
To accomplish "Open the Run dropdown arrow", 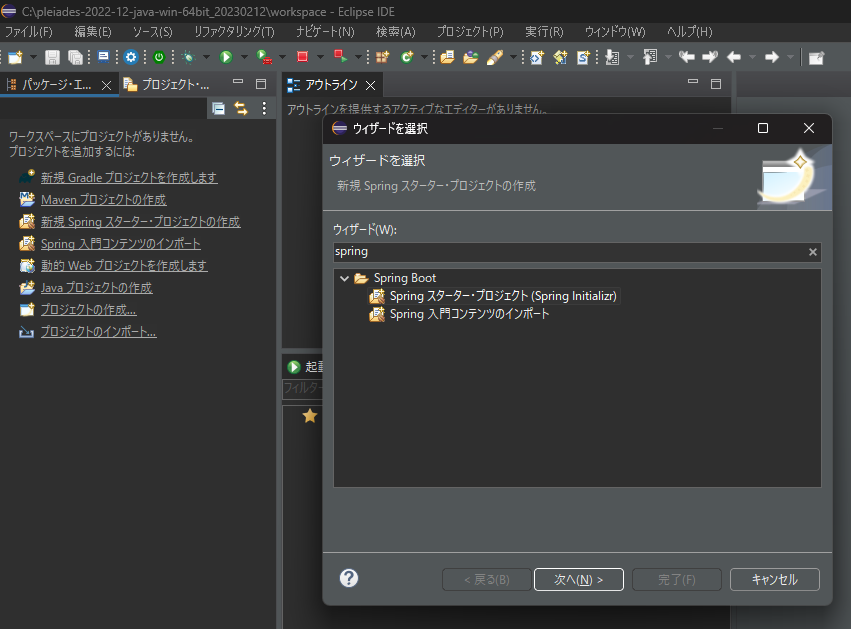I will pos(246,57).
